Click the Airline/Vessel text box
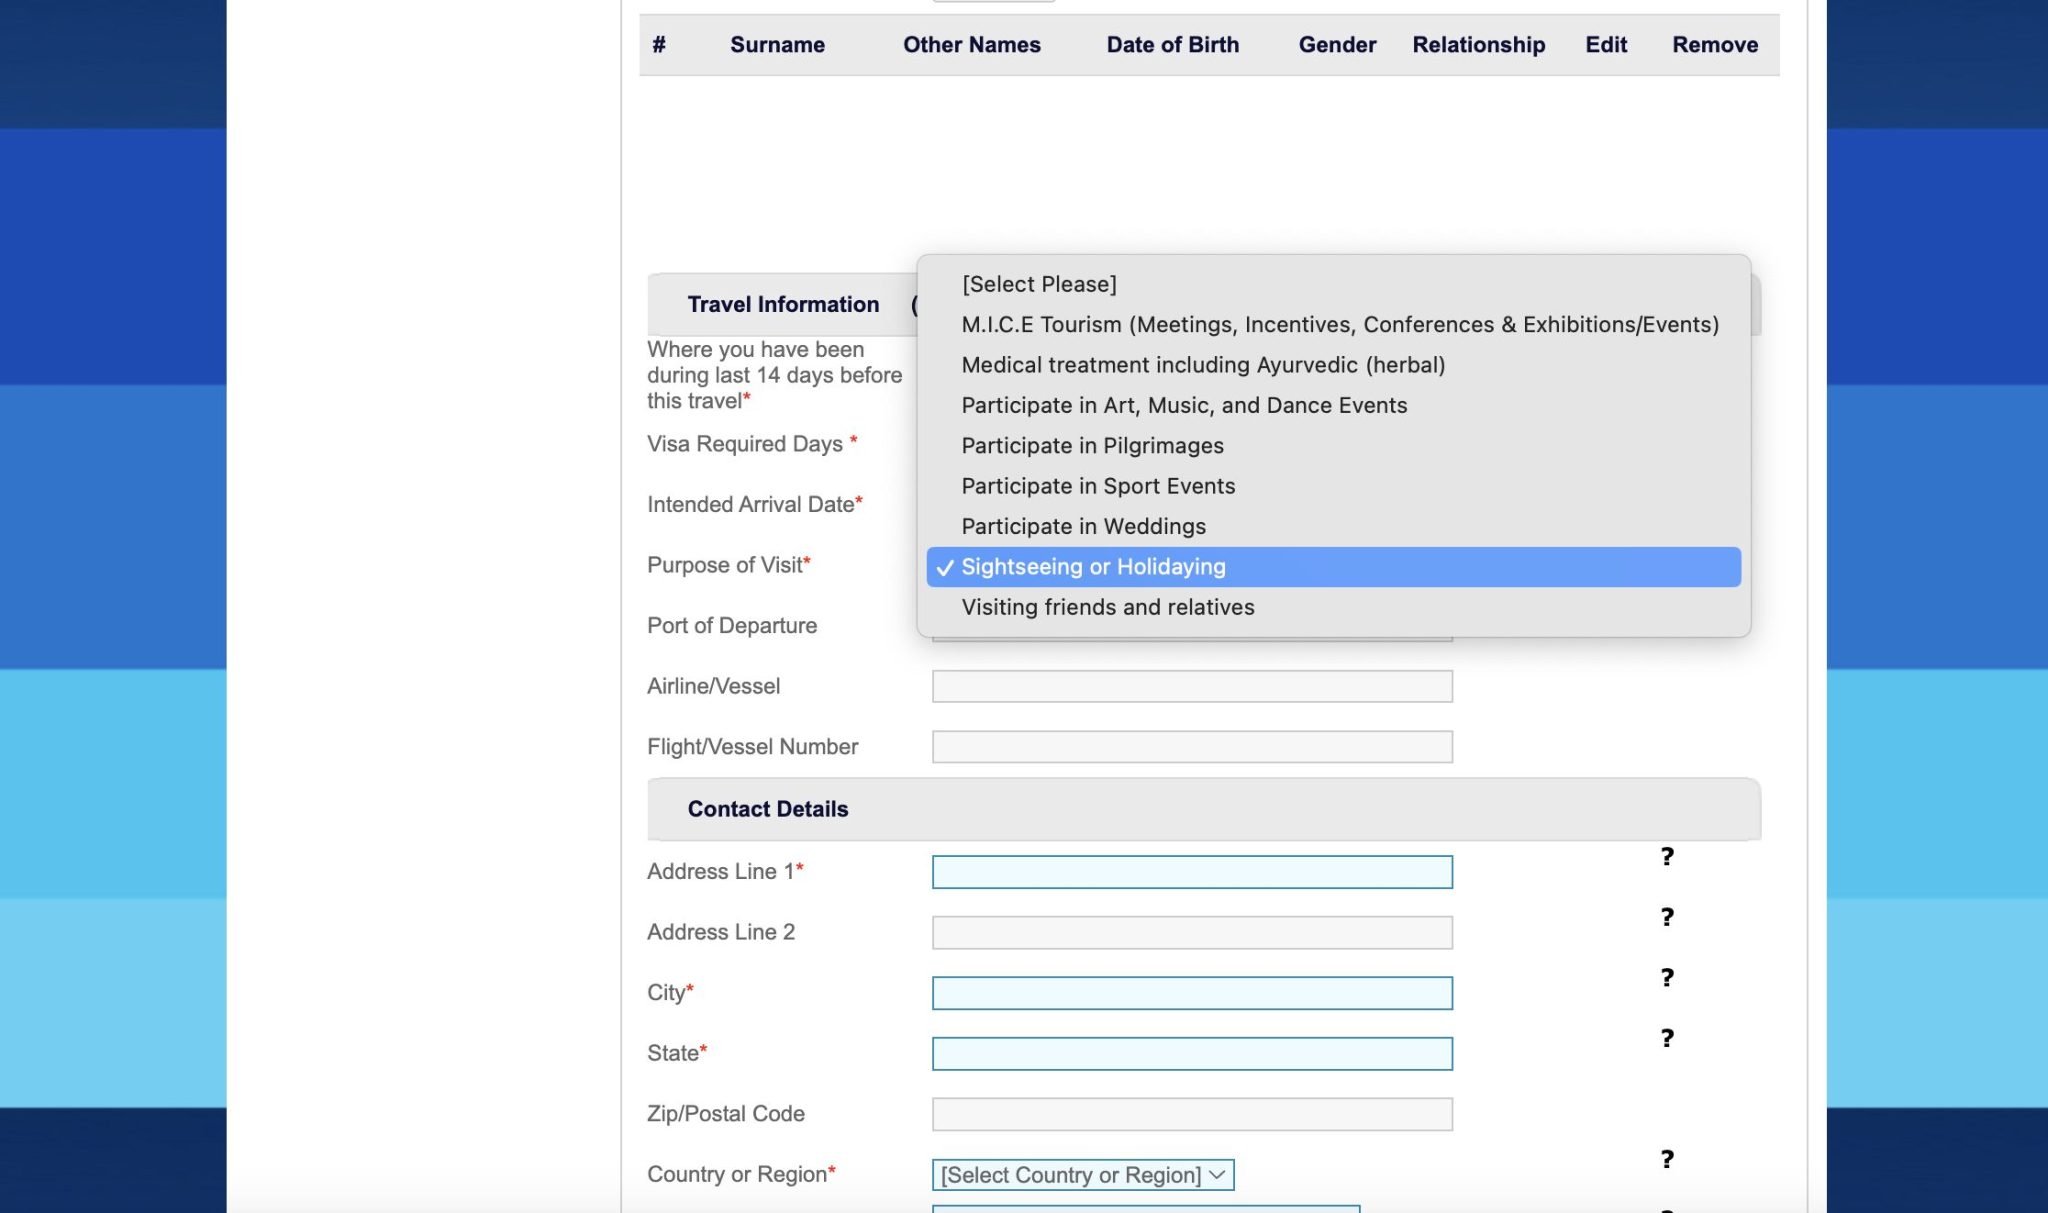2048x1213 pixels. pyautogui.click(x=1192, y=686)
